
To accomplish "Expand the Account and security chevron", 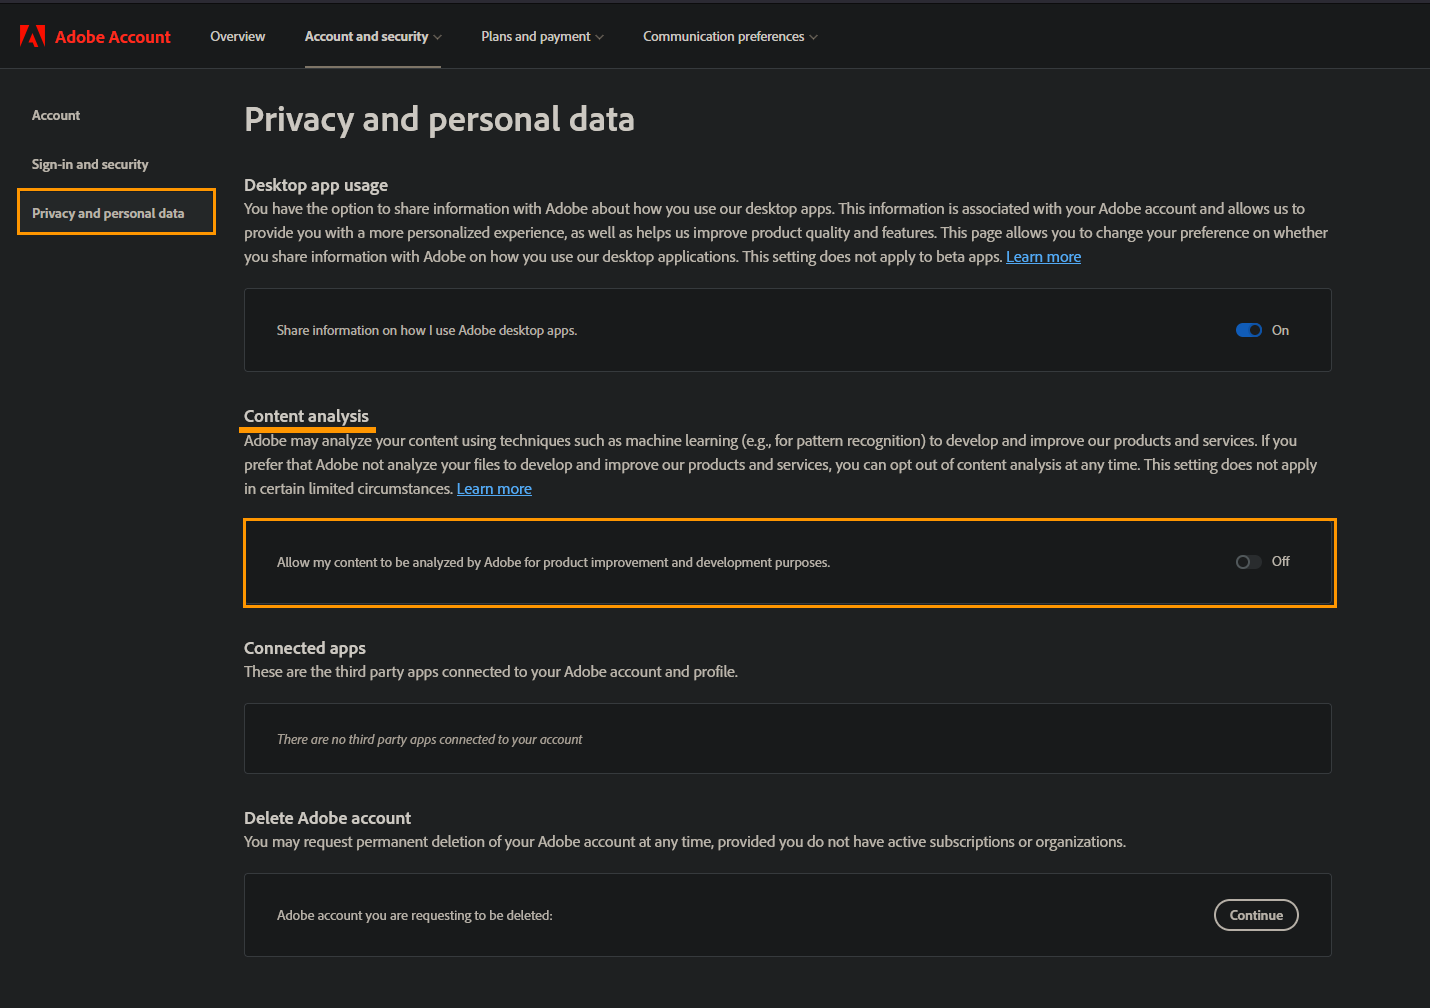I will [x=437, y=37].
